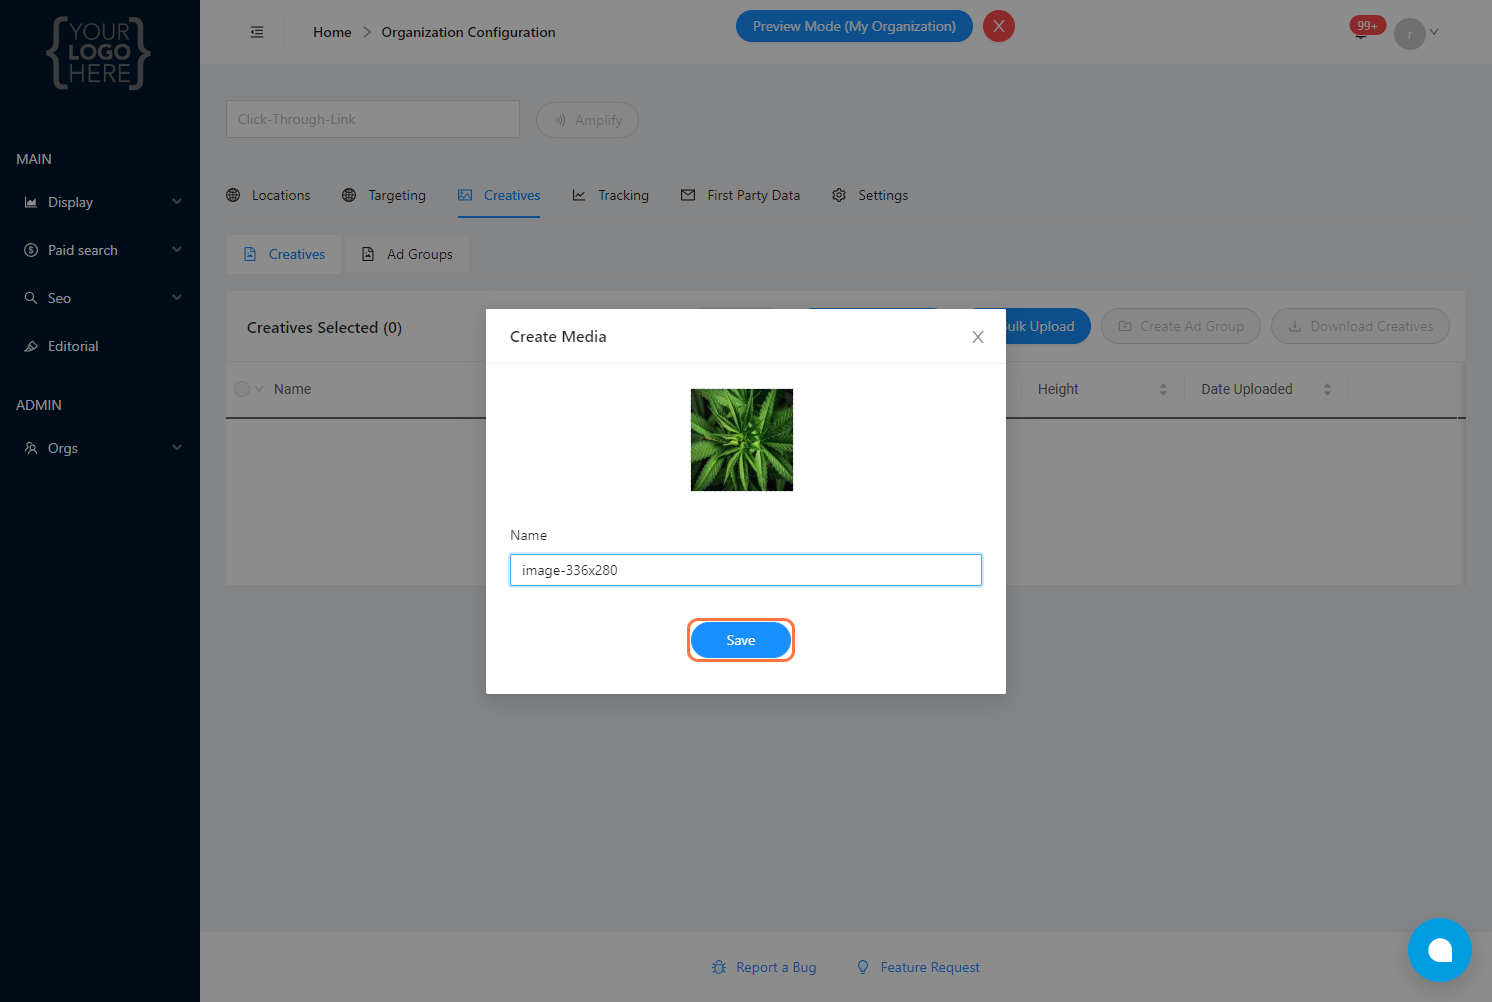Viewport: 1492px width, 1002px height.
Task: Close the Create Media dialog
Action: (978, 337)
